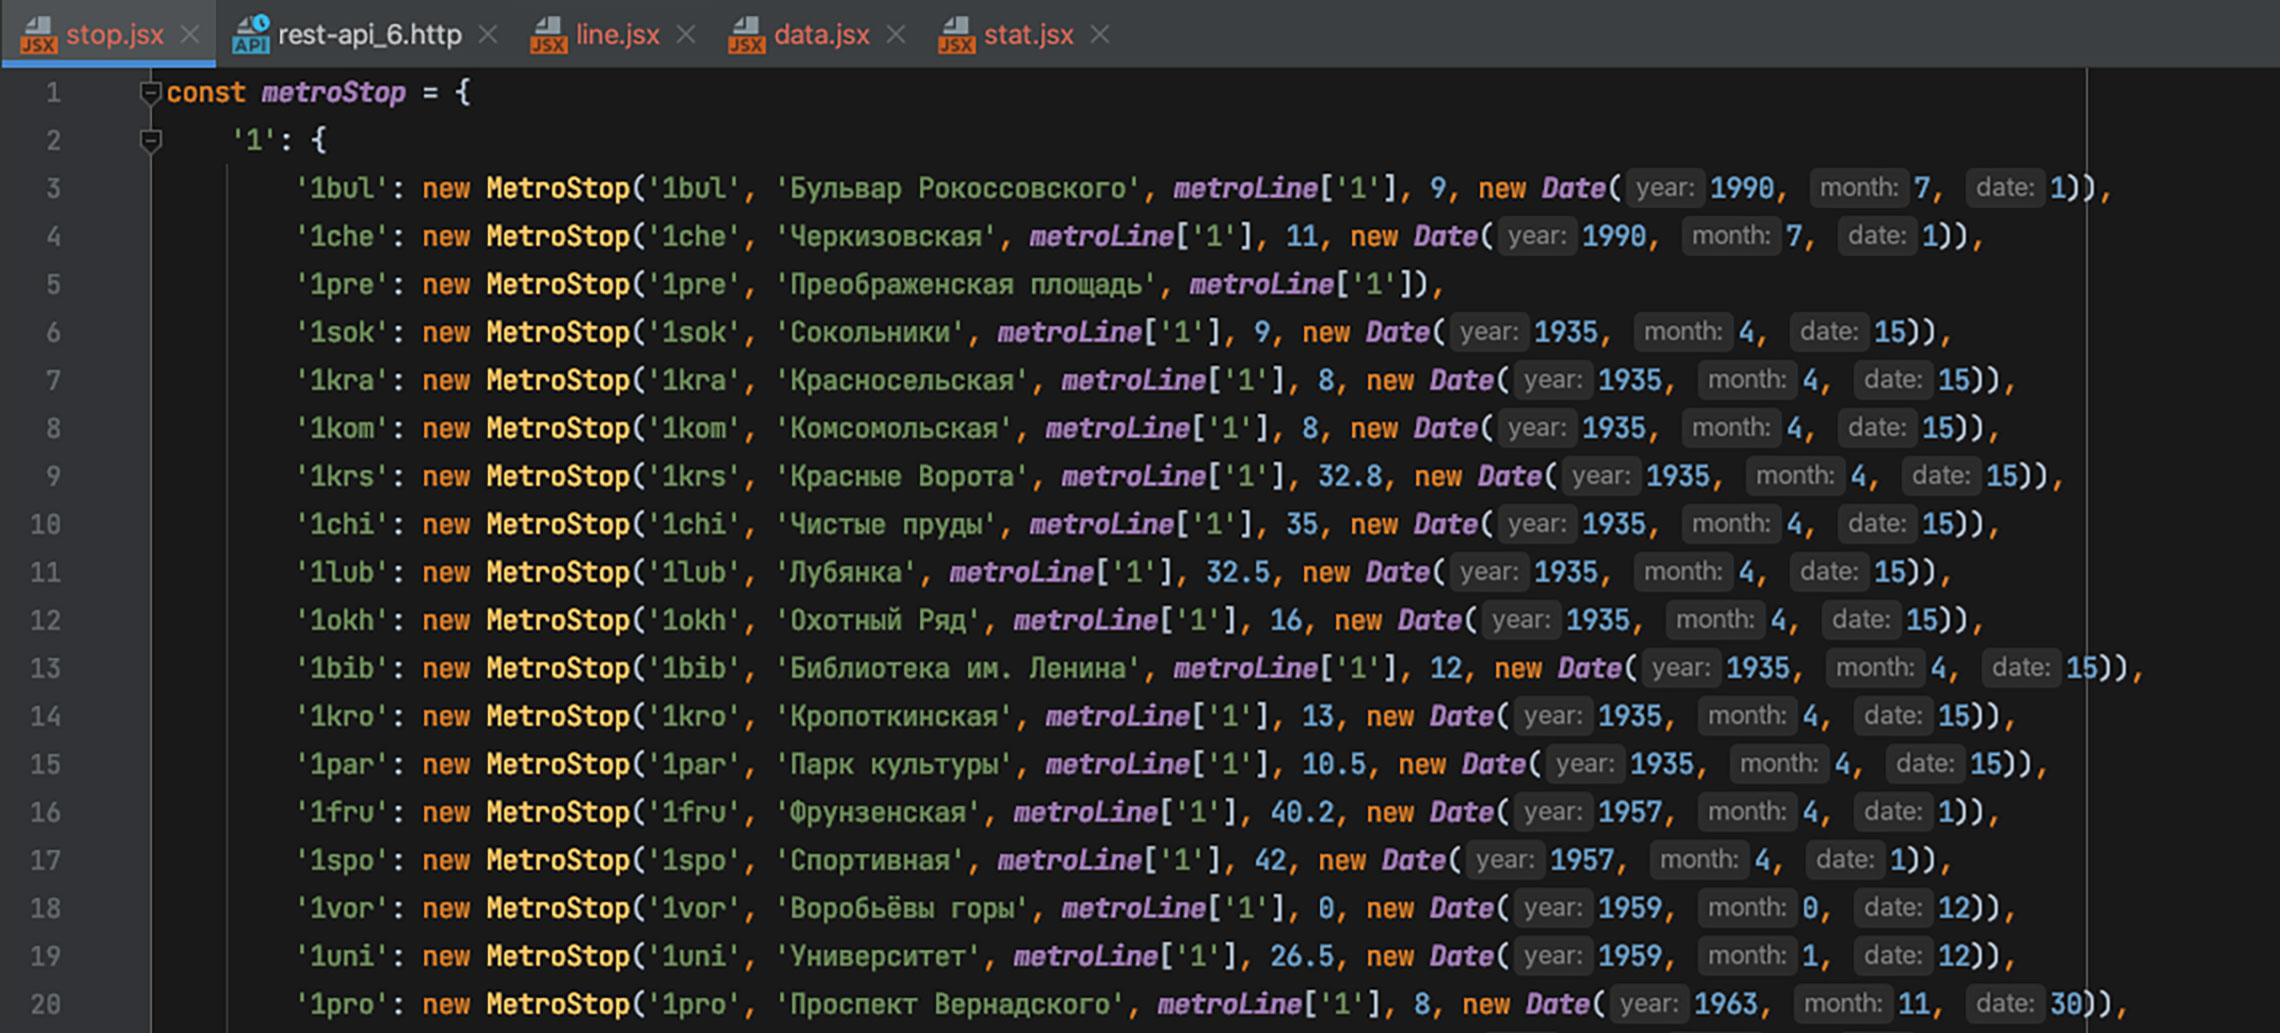Open the line.jsx tab
This screenshot has height=1033, width=2280.
point(617,35)
